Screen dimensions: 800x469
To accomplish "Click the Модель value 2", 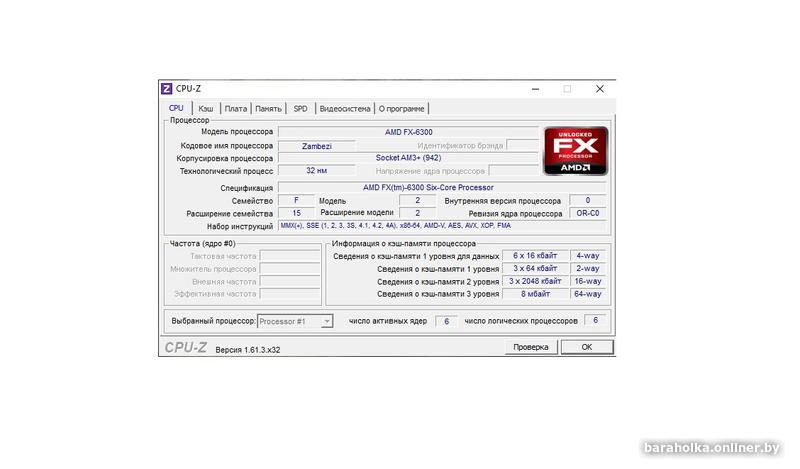I will click(x=417, y=201).
